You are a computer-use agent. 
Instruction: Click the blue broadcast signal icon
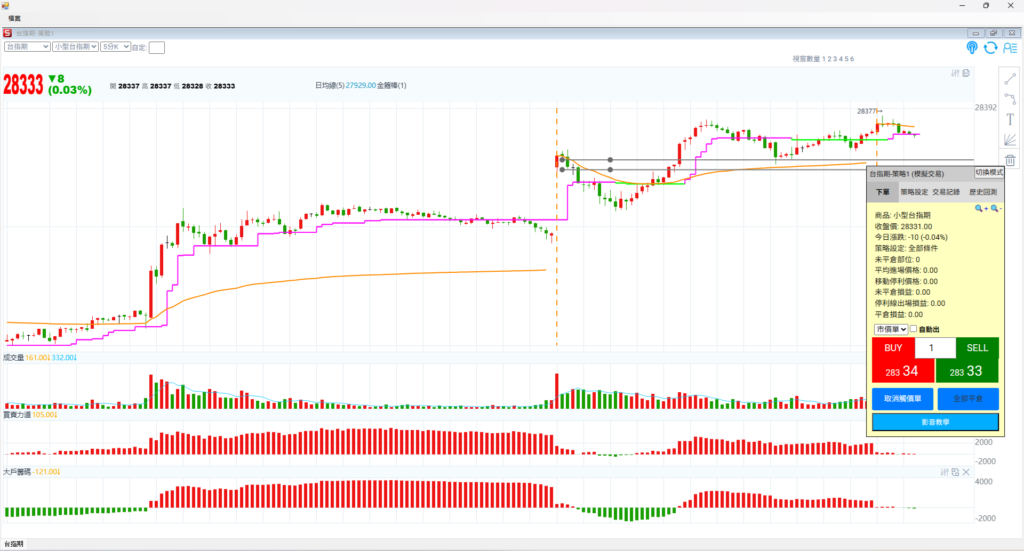(x=972, y=47)
